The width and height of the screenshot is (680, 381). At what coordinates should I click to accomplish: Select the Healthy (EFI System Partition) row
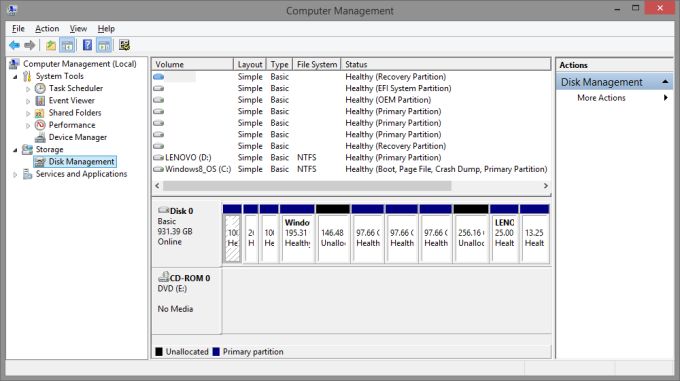point(351,88)
